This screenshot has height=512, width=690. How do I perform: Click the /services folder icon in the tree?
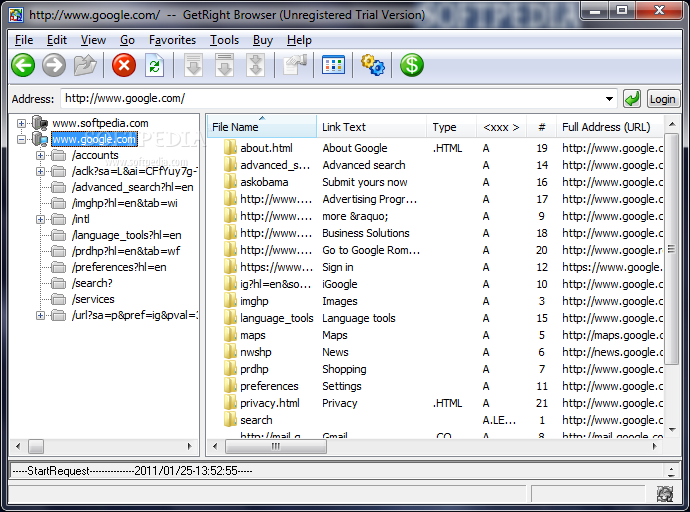coord(58,299)
